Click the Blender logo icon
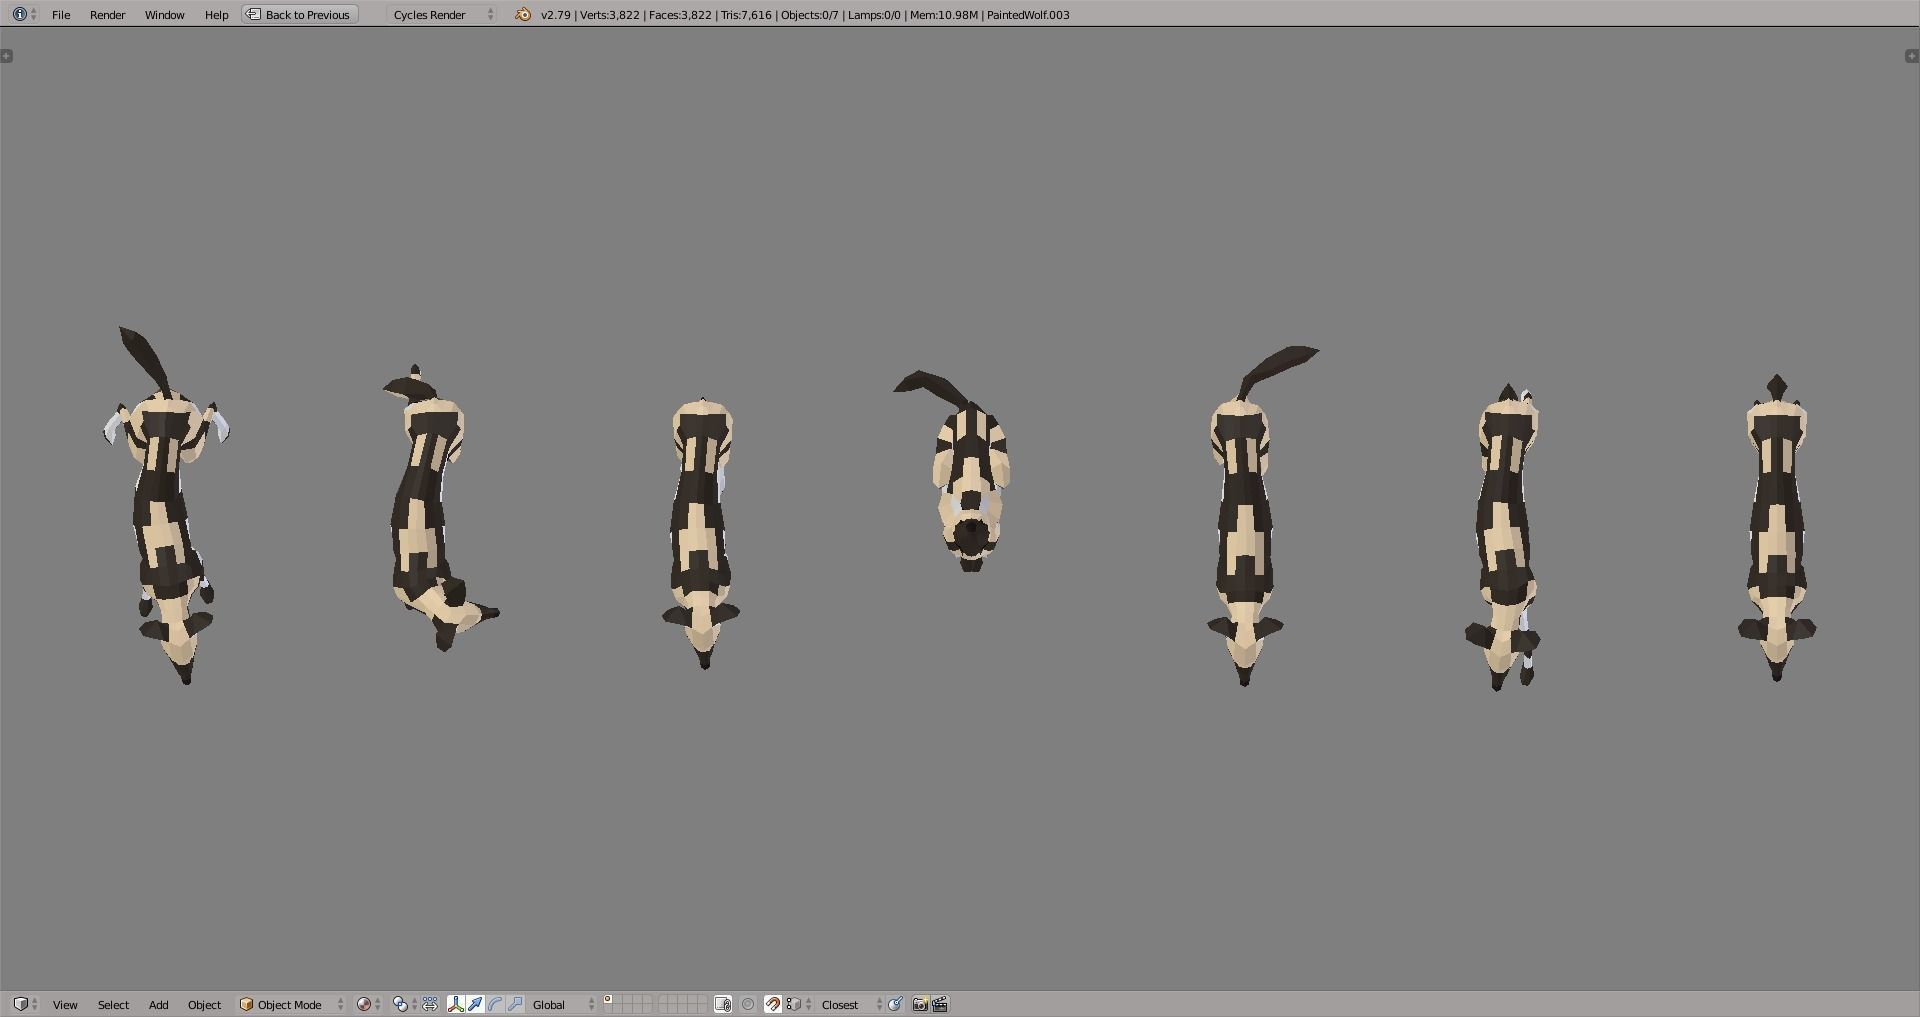This screenshot has width=1920, height=1017. [522, 15]
